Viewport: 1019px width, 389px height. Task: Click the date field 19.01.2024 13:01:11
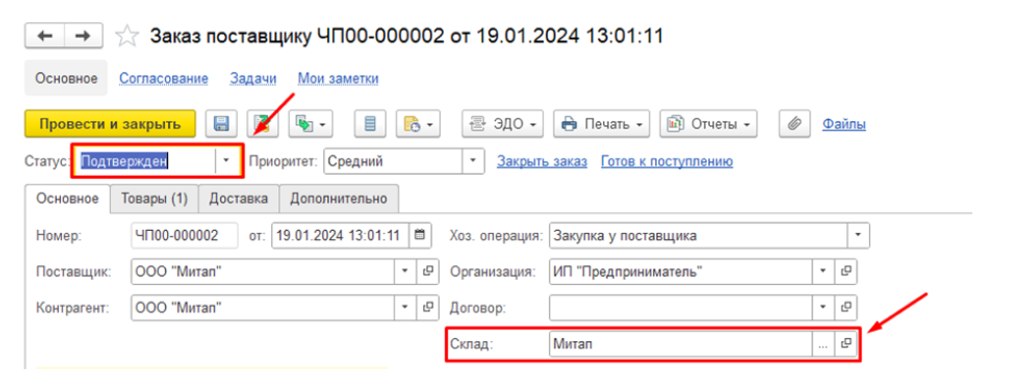pyautogui.click(x=341, y=236)
